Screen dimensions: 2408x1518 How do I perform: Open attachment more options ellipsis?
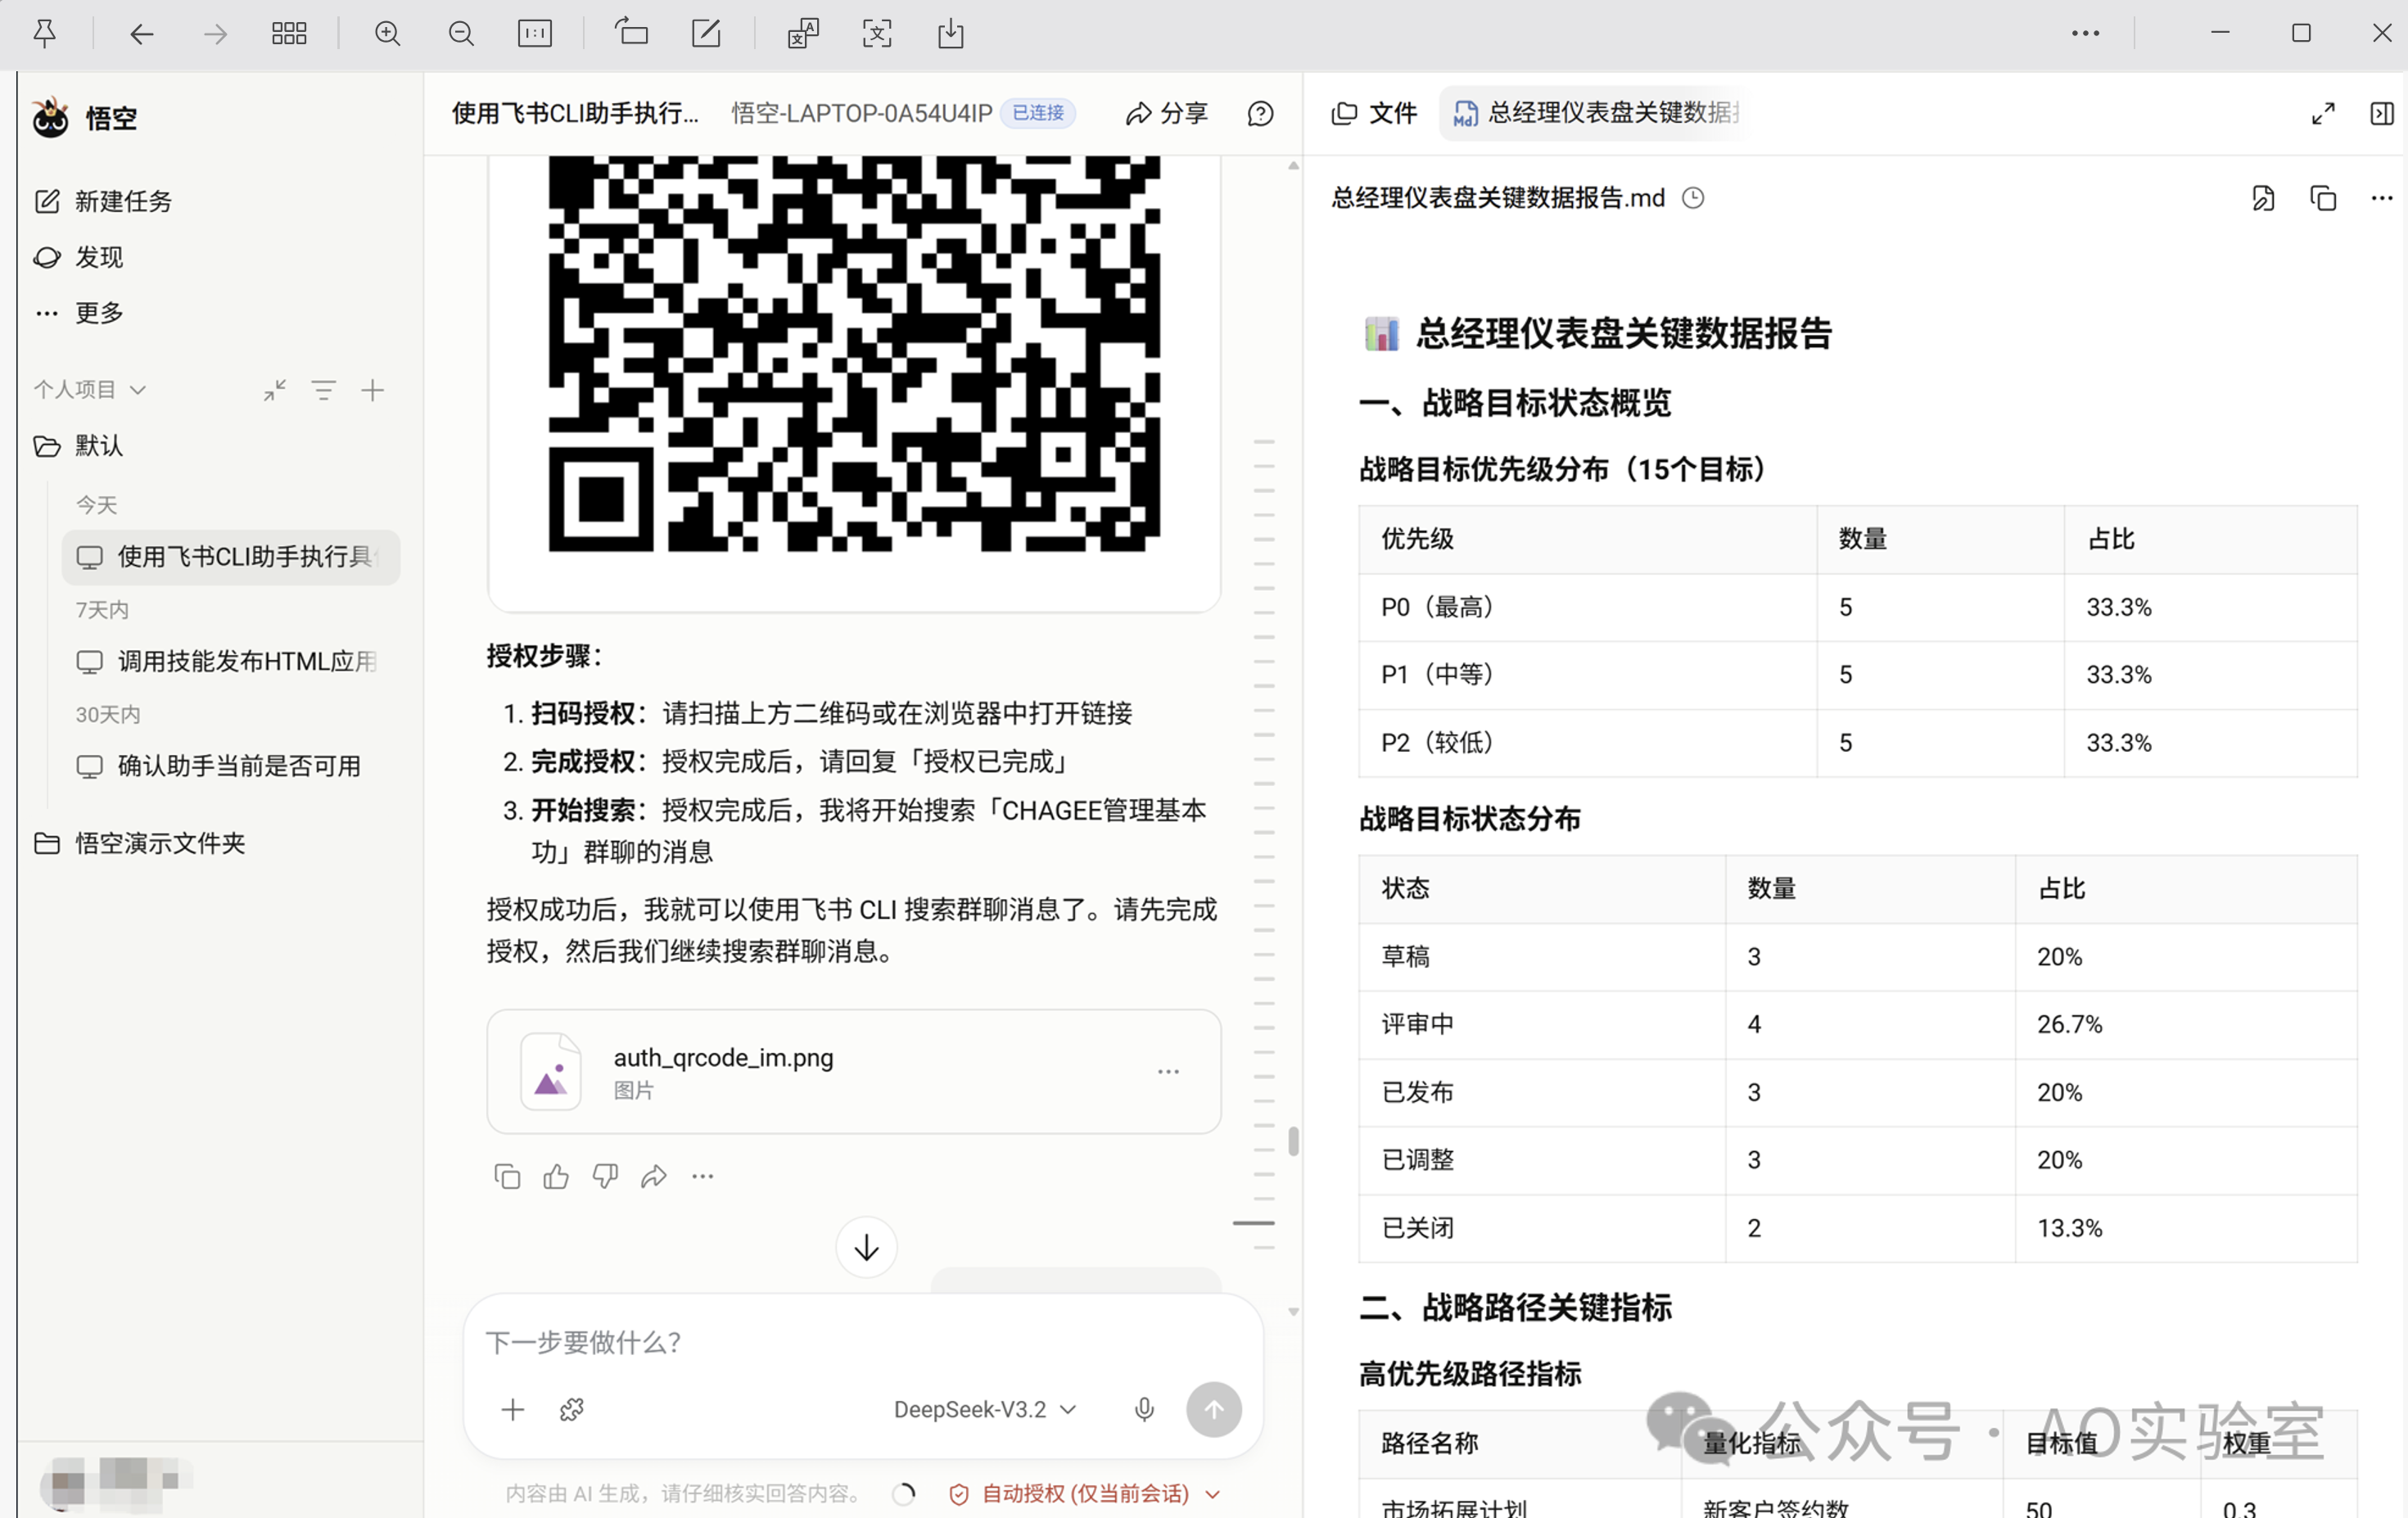pos(1168,1071)
